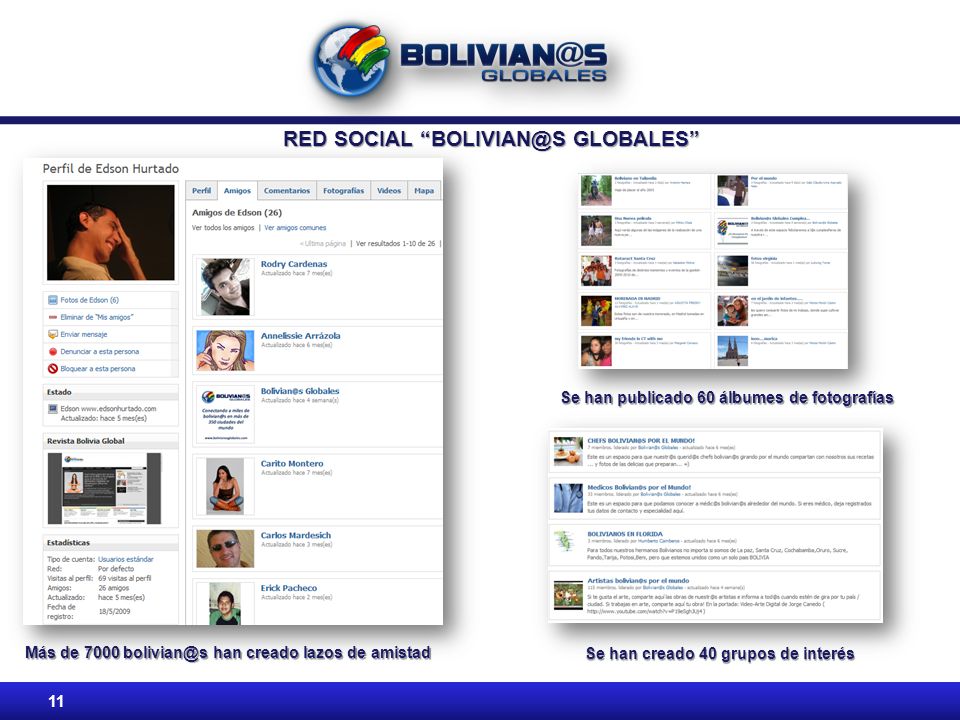Click Ver amigos comunes link
The width and height of the screenshot is (960, 720).
(x=295, y=228)
